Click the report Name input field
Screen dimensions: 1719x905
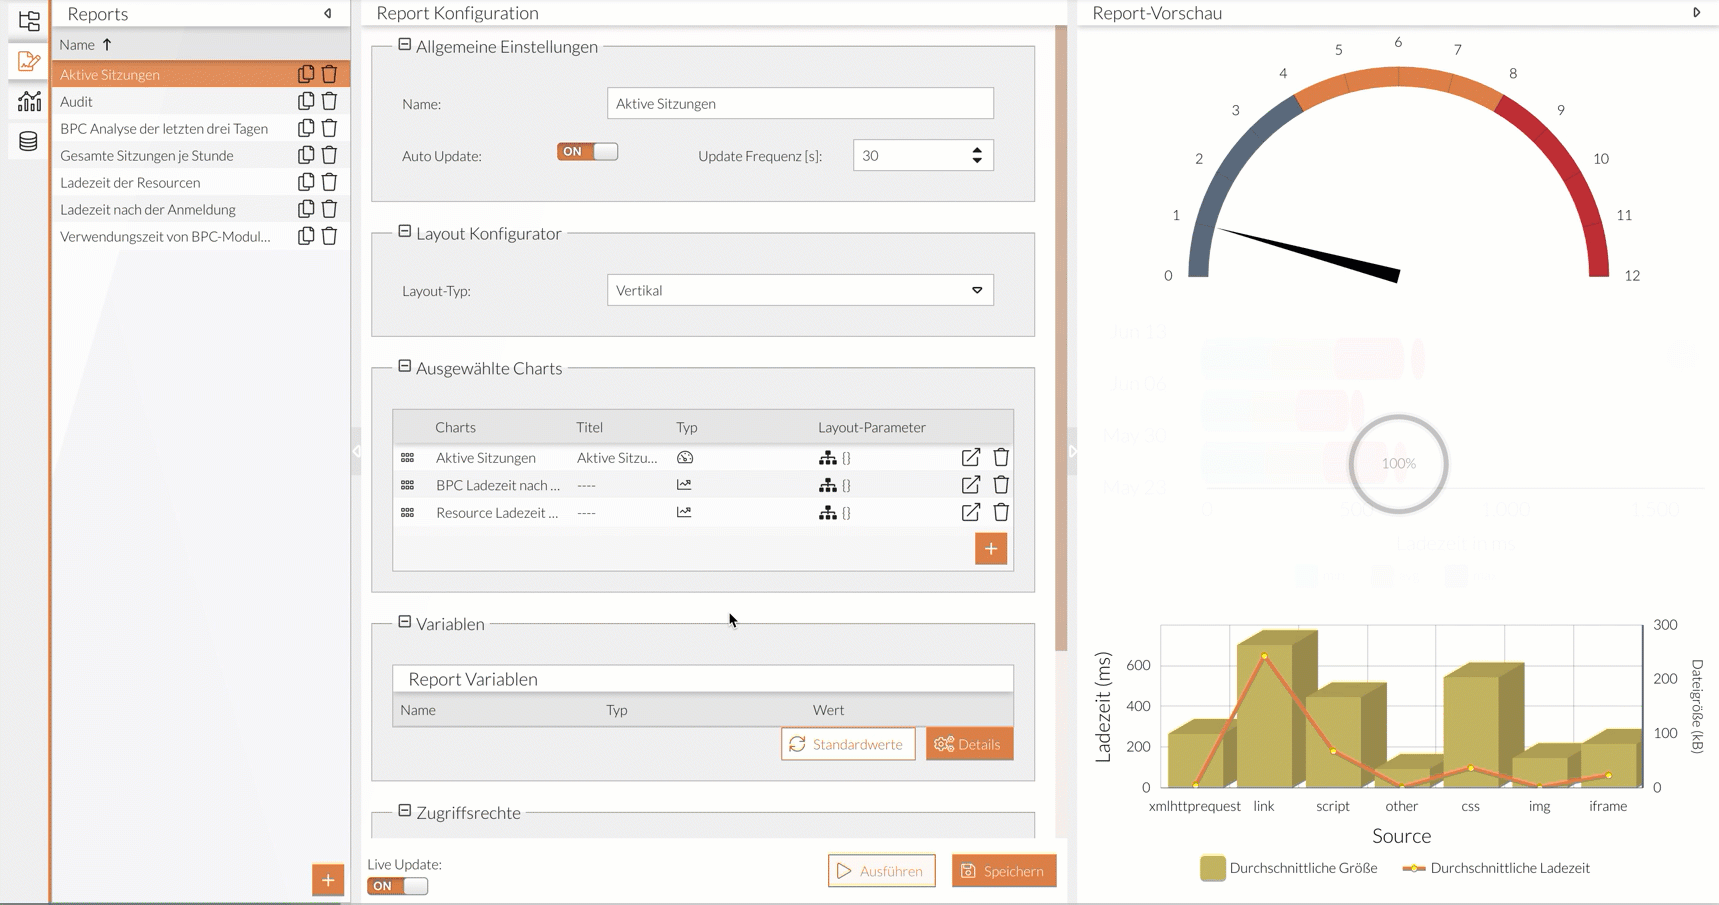800,103
